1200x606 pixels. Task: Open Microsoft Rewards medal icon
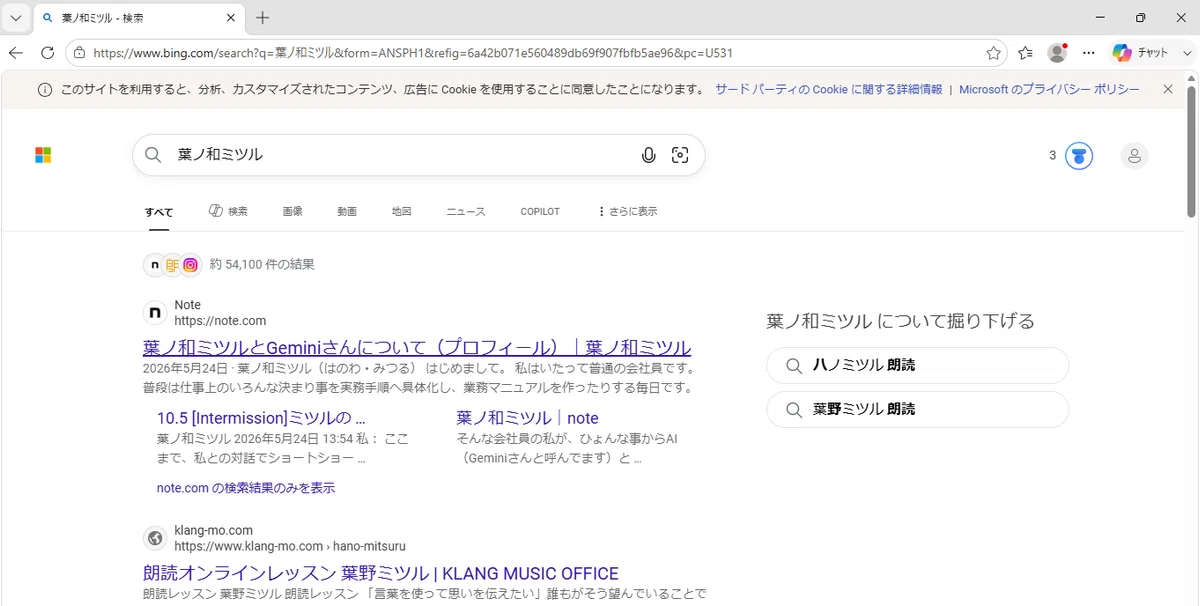(1079, 155)
